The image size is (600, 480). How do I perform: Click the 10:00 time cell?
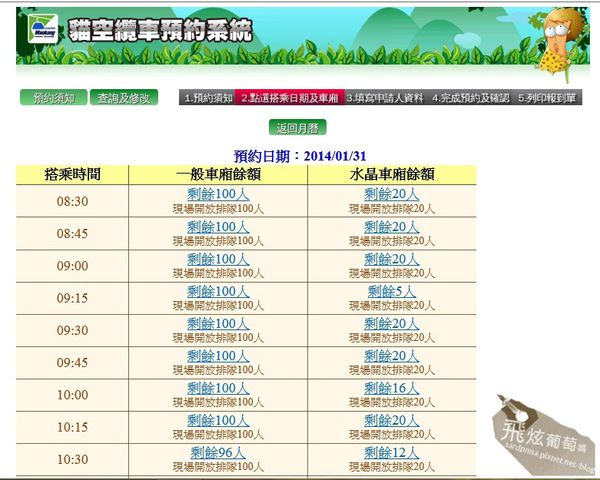coord(72,395)
